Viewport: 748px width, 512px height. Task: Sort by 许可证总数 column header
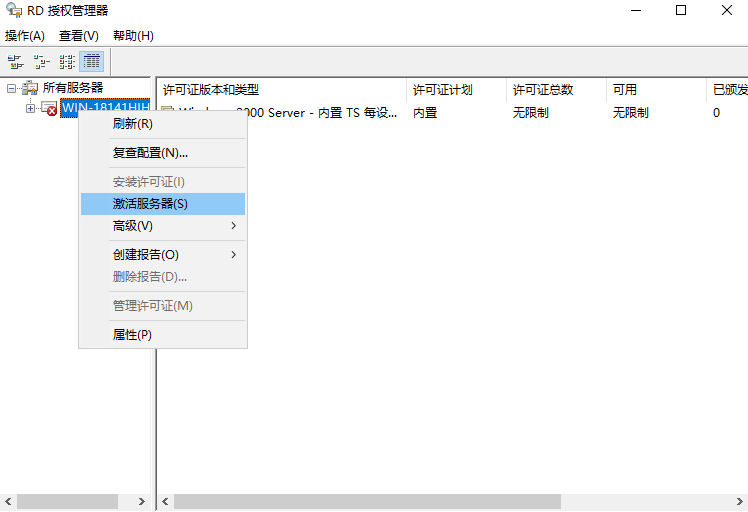pos(556,90)
